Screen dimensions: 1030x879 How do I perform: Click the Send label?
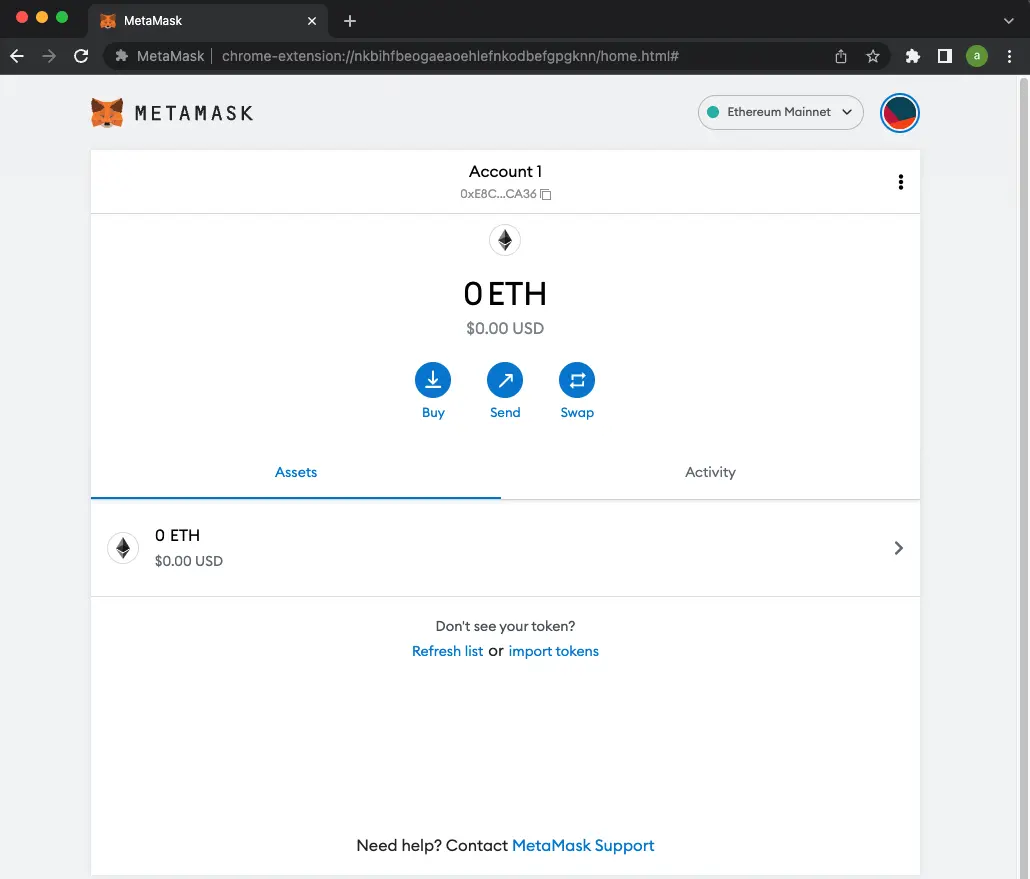pos(504,413)
